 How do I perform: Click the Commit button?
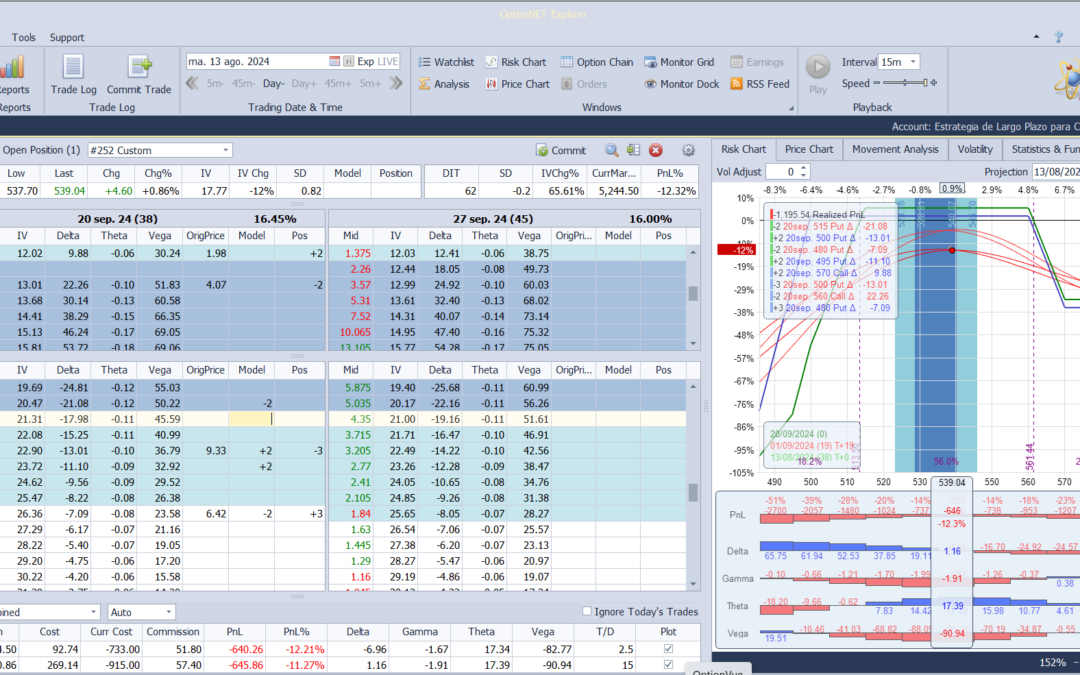[561, 150]
